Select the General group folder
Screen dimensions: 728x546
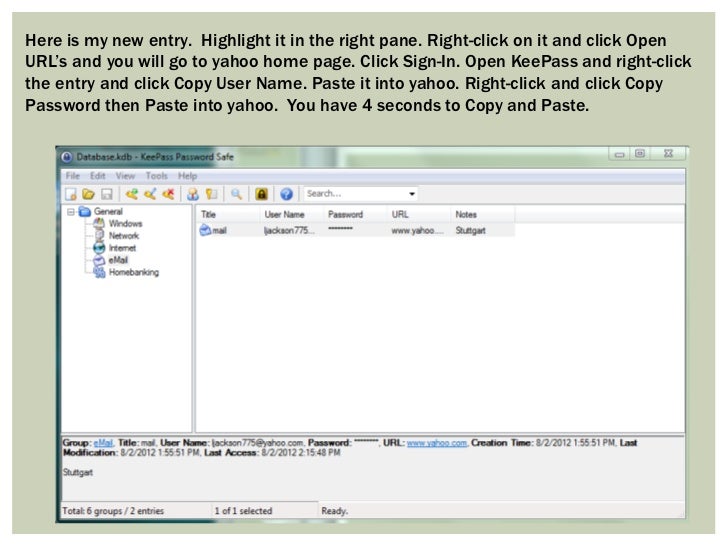point(101,212)
